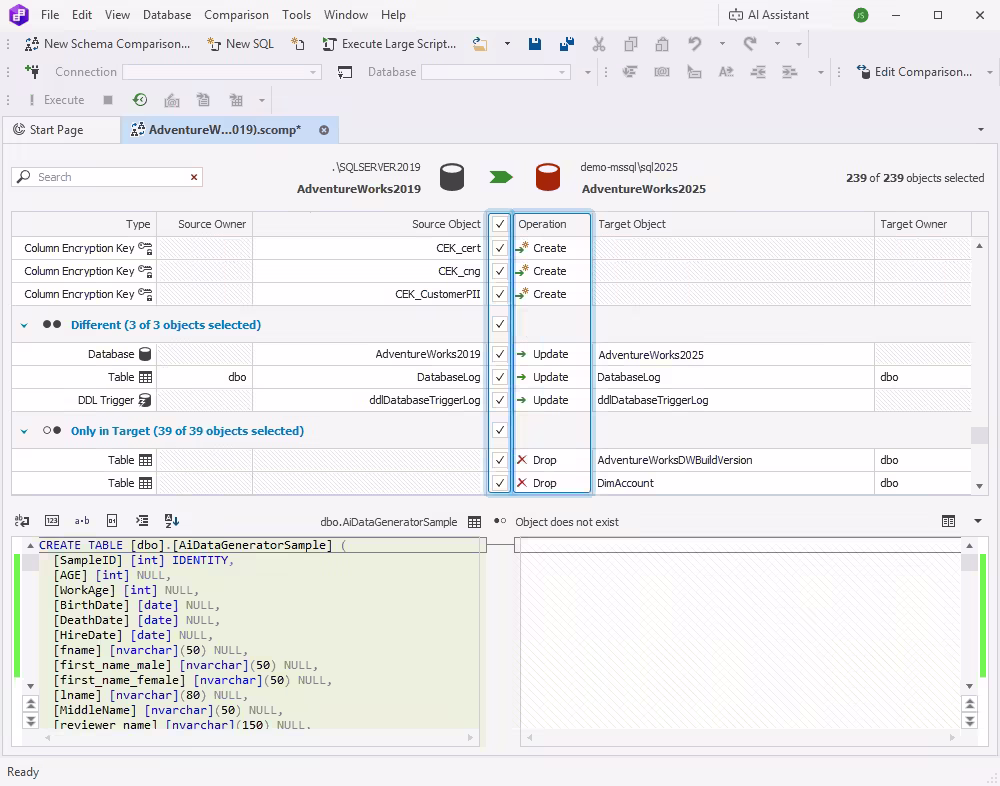The image size is (1000, 786).
Task: Click the grid vertical scrollbar thumb
Action: [979, 435]
